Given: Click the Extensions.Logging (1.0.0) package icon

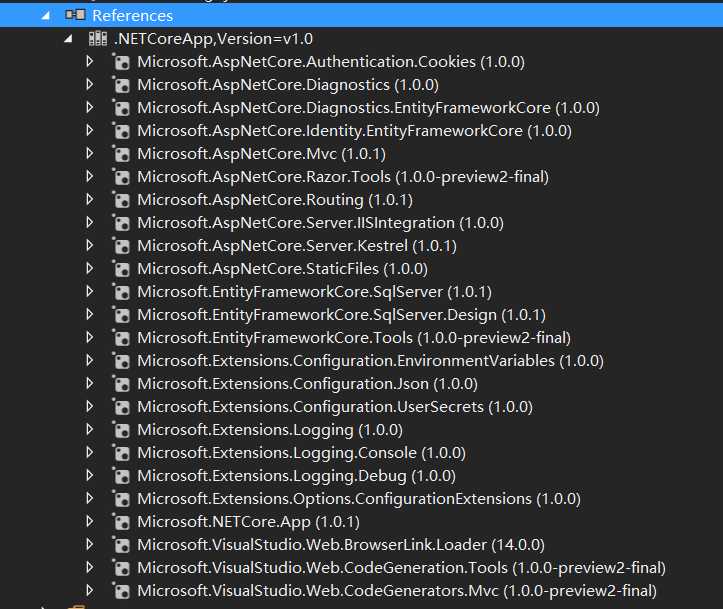Looking at the screenshot, I should (122, 430).
